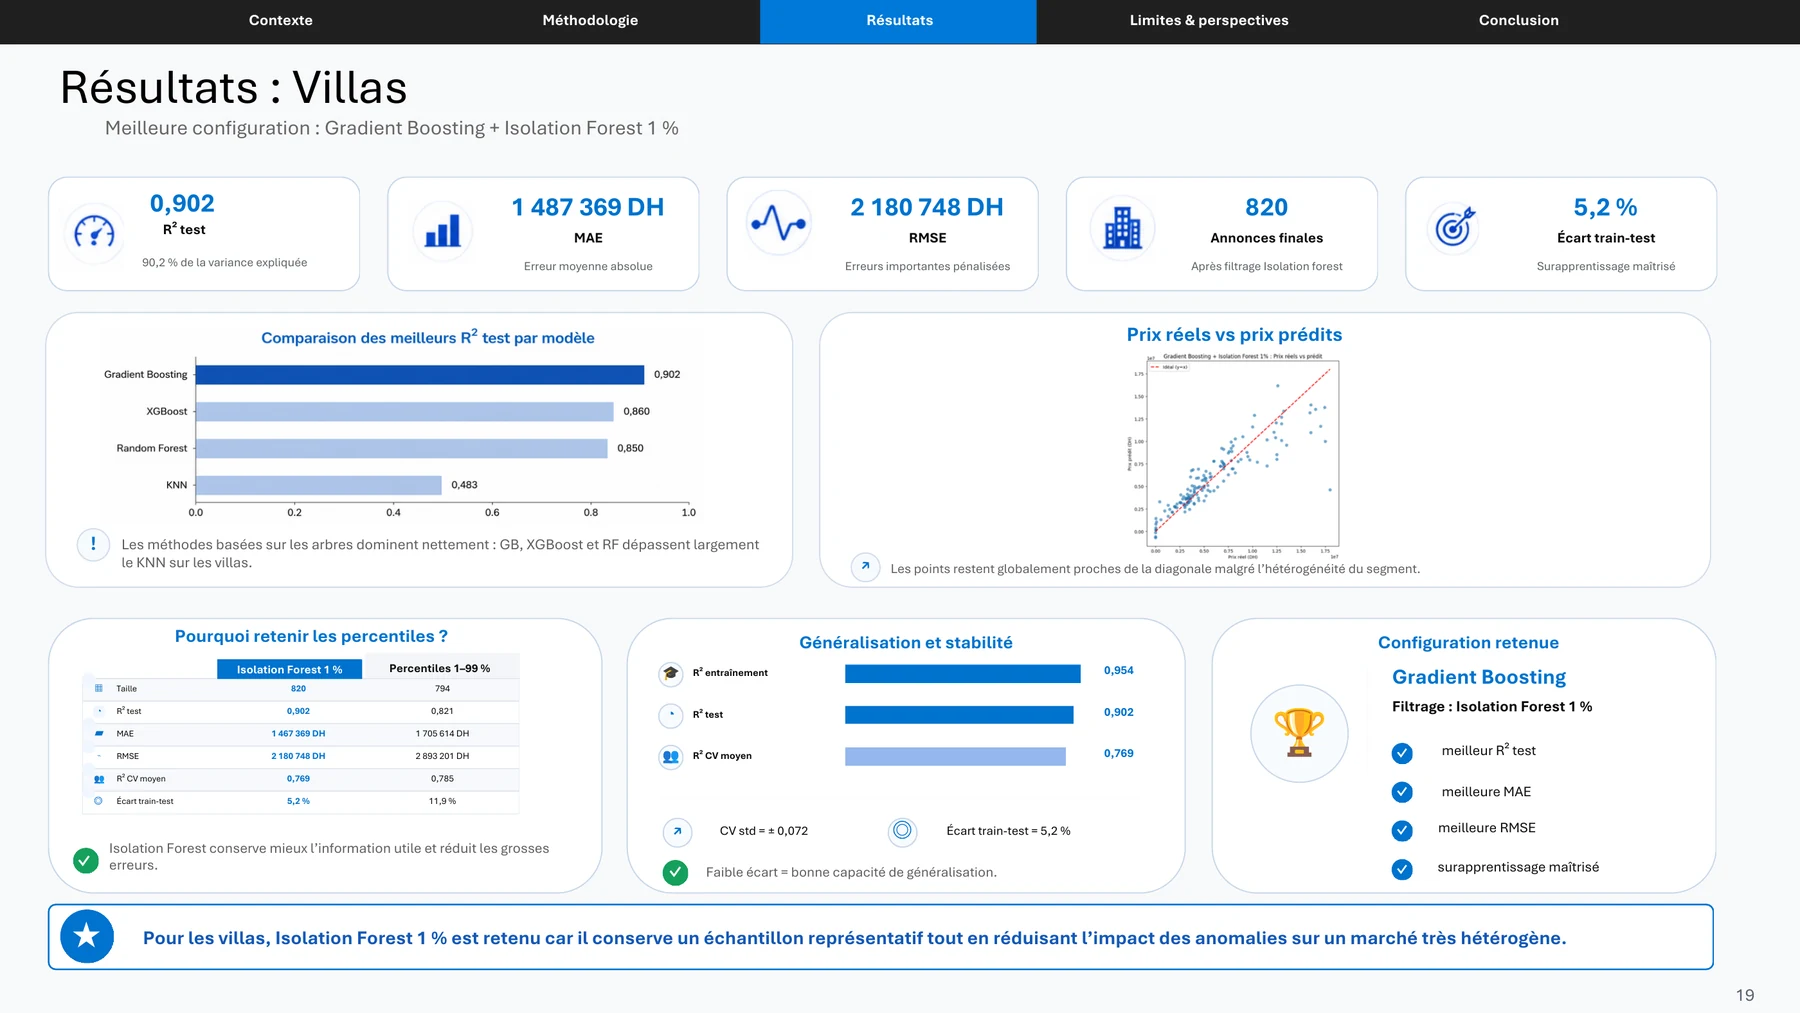Click the target icon beside Écart train-test
The width and height of the screenshot is (1800, 1013).
point(1455,227)
